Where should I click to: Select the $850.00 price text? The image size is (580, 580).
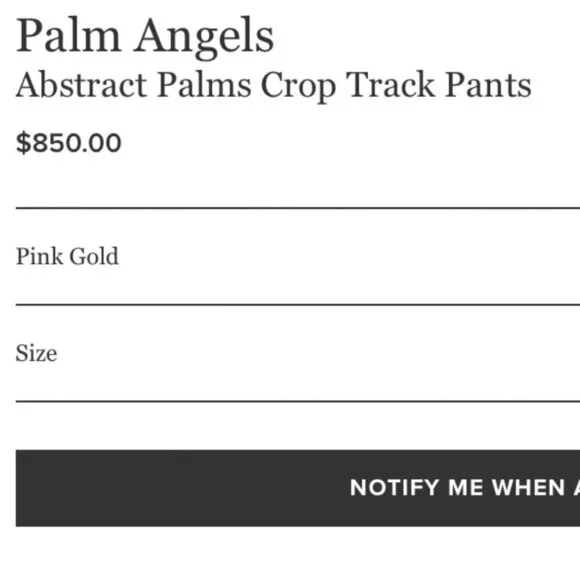69,143
